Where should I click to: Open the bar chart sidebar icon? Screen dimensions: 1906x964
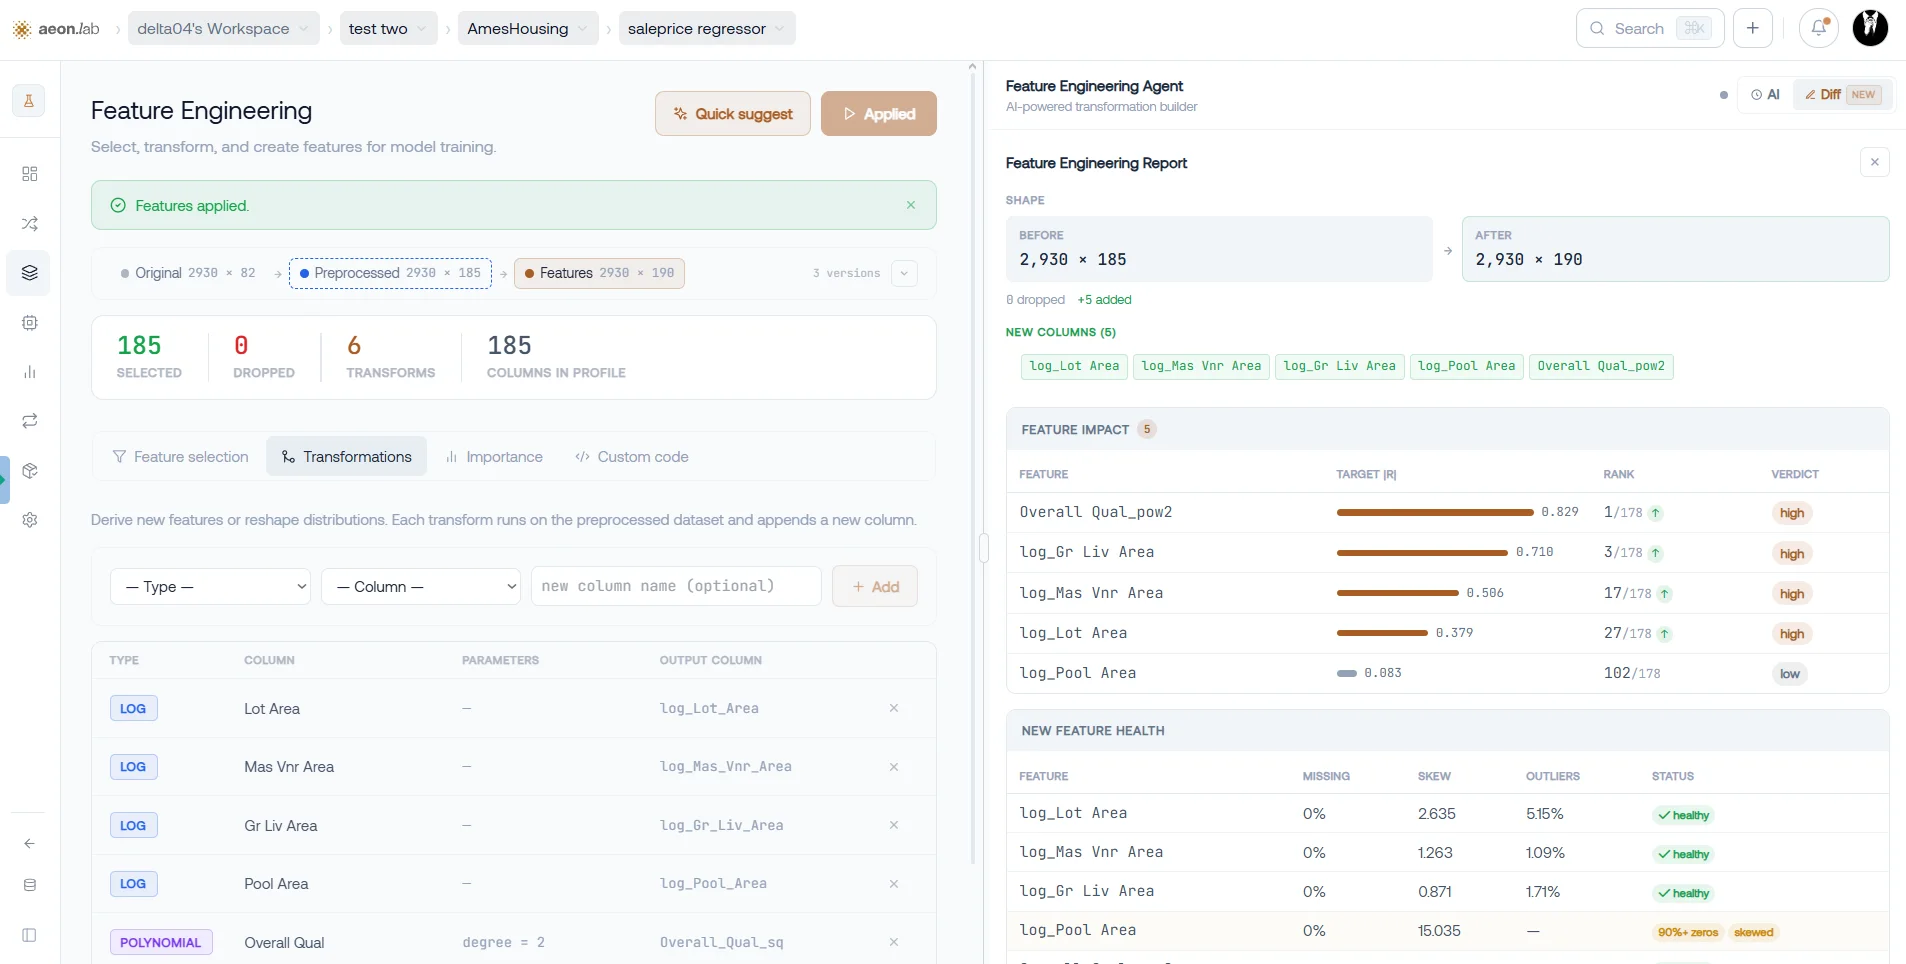click(x=30, y=372)
